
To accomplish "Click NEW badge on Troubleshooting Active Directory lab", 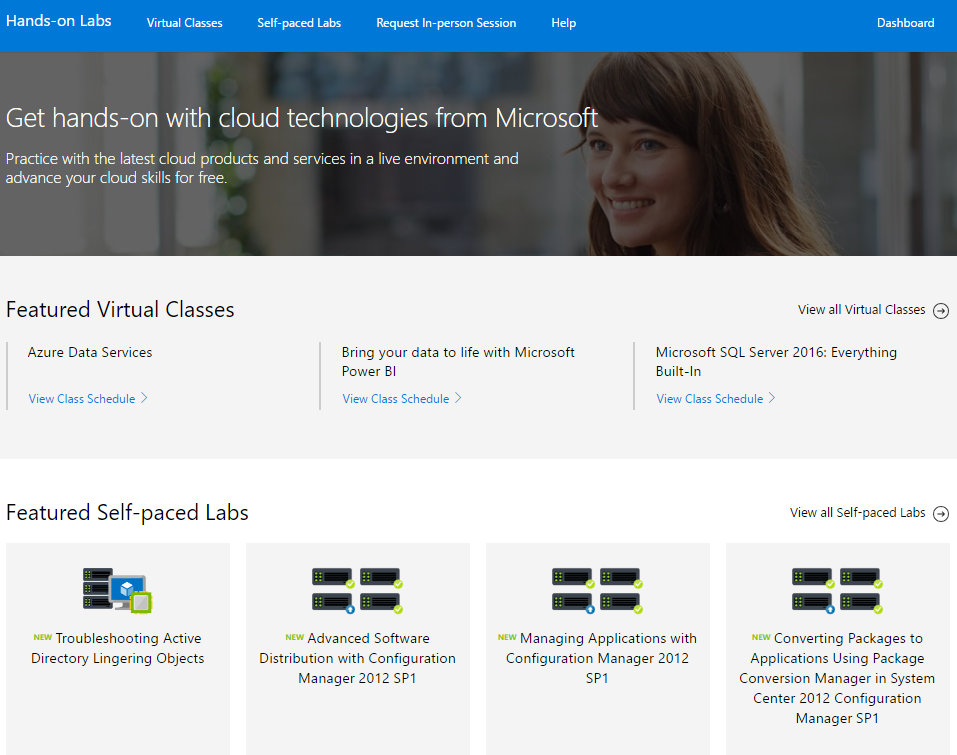I will tap(43, 637).
